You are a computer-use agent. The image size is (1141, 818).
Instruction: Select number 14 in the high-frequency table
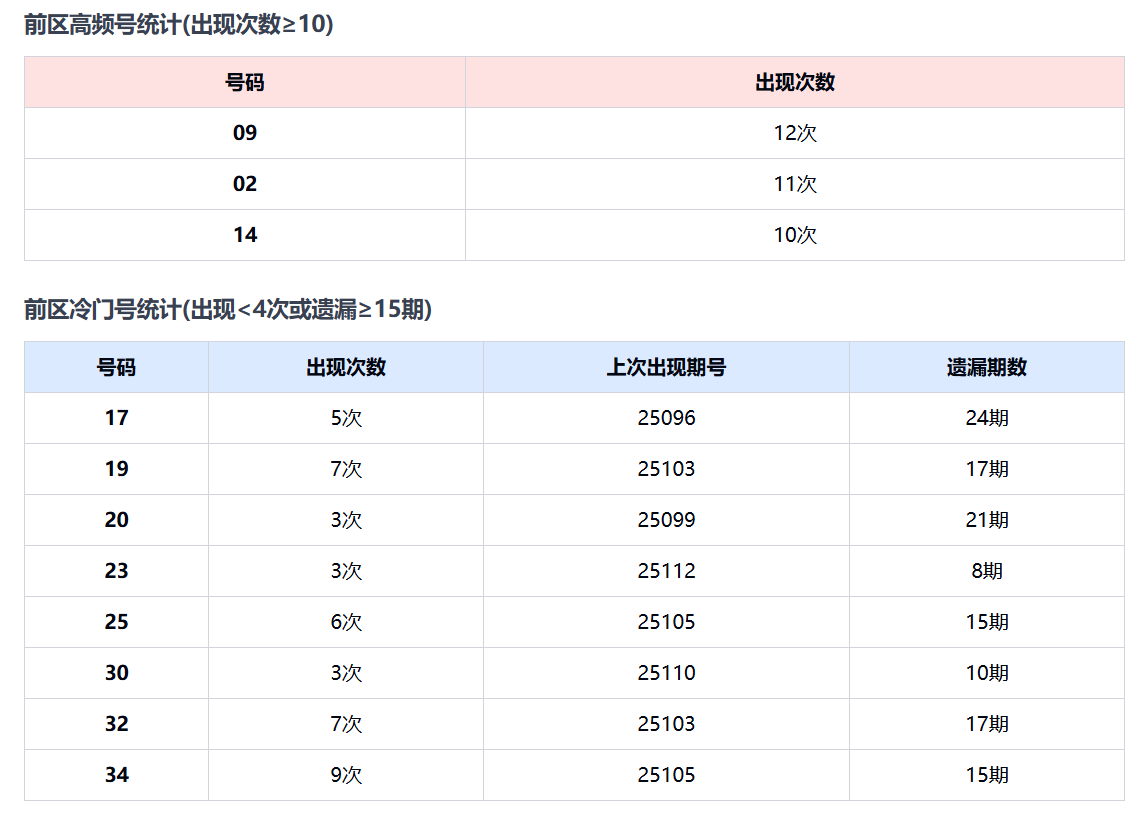245,235
